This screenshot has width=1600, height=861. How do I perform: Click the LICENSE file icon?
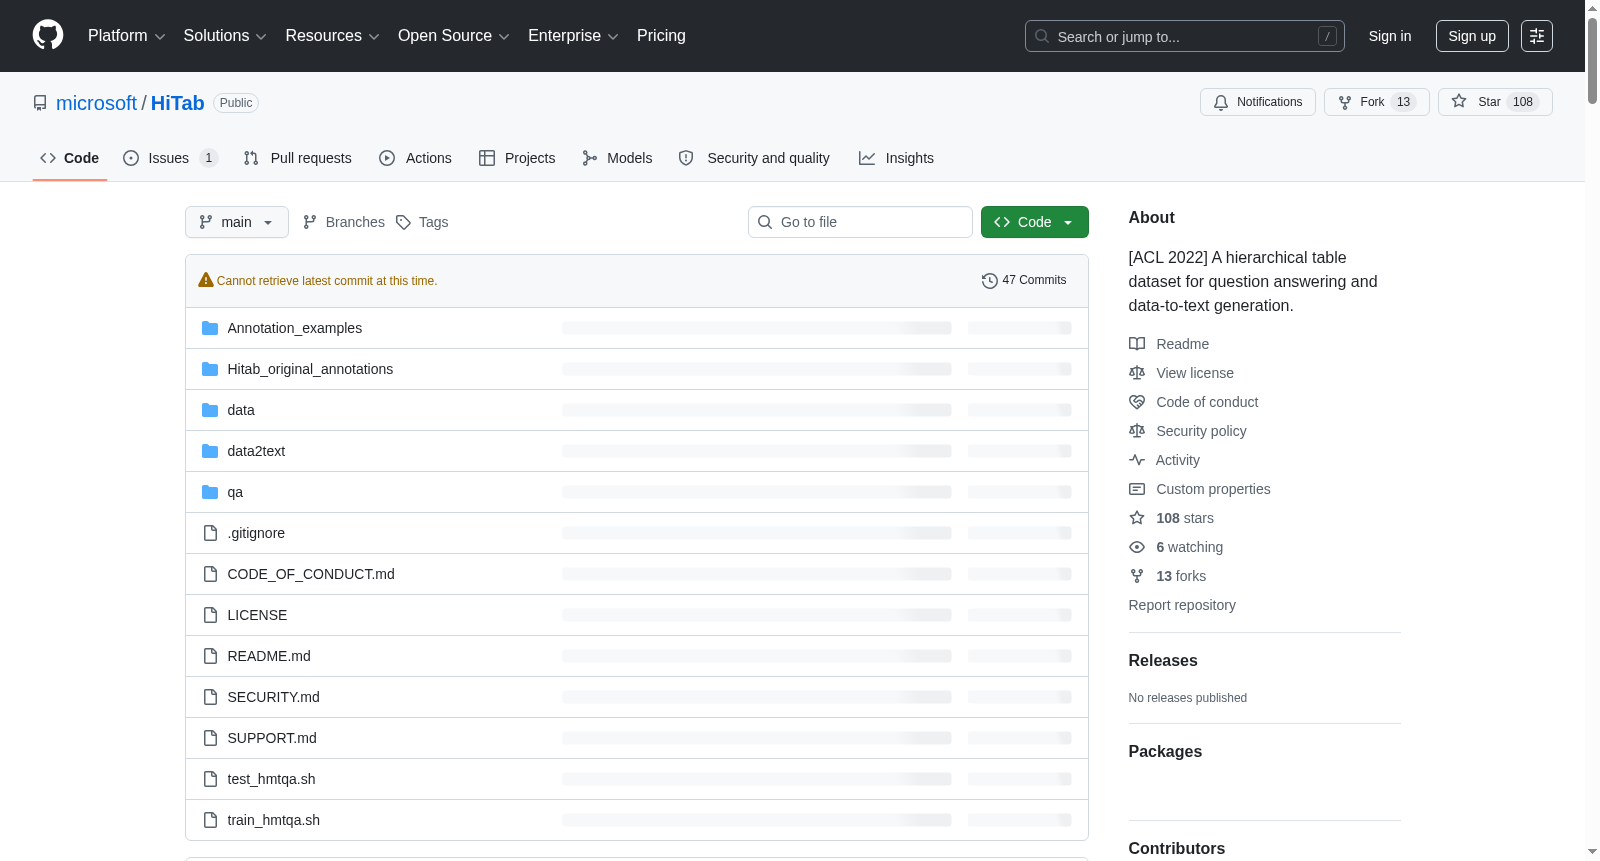[x=210, y=615]
